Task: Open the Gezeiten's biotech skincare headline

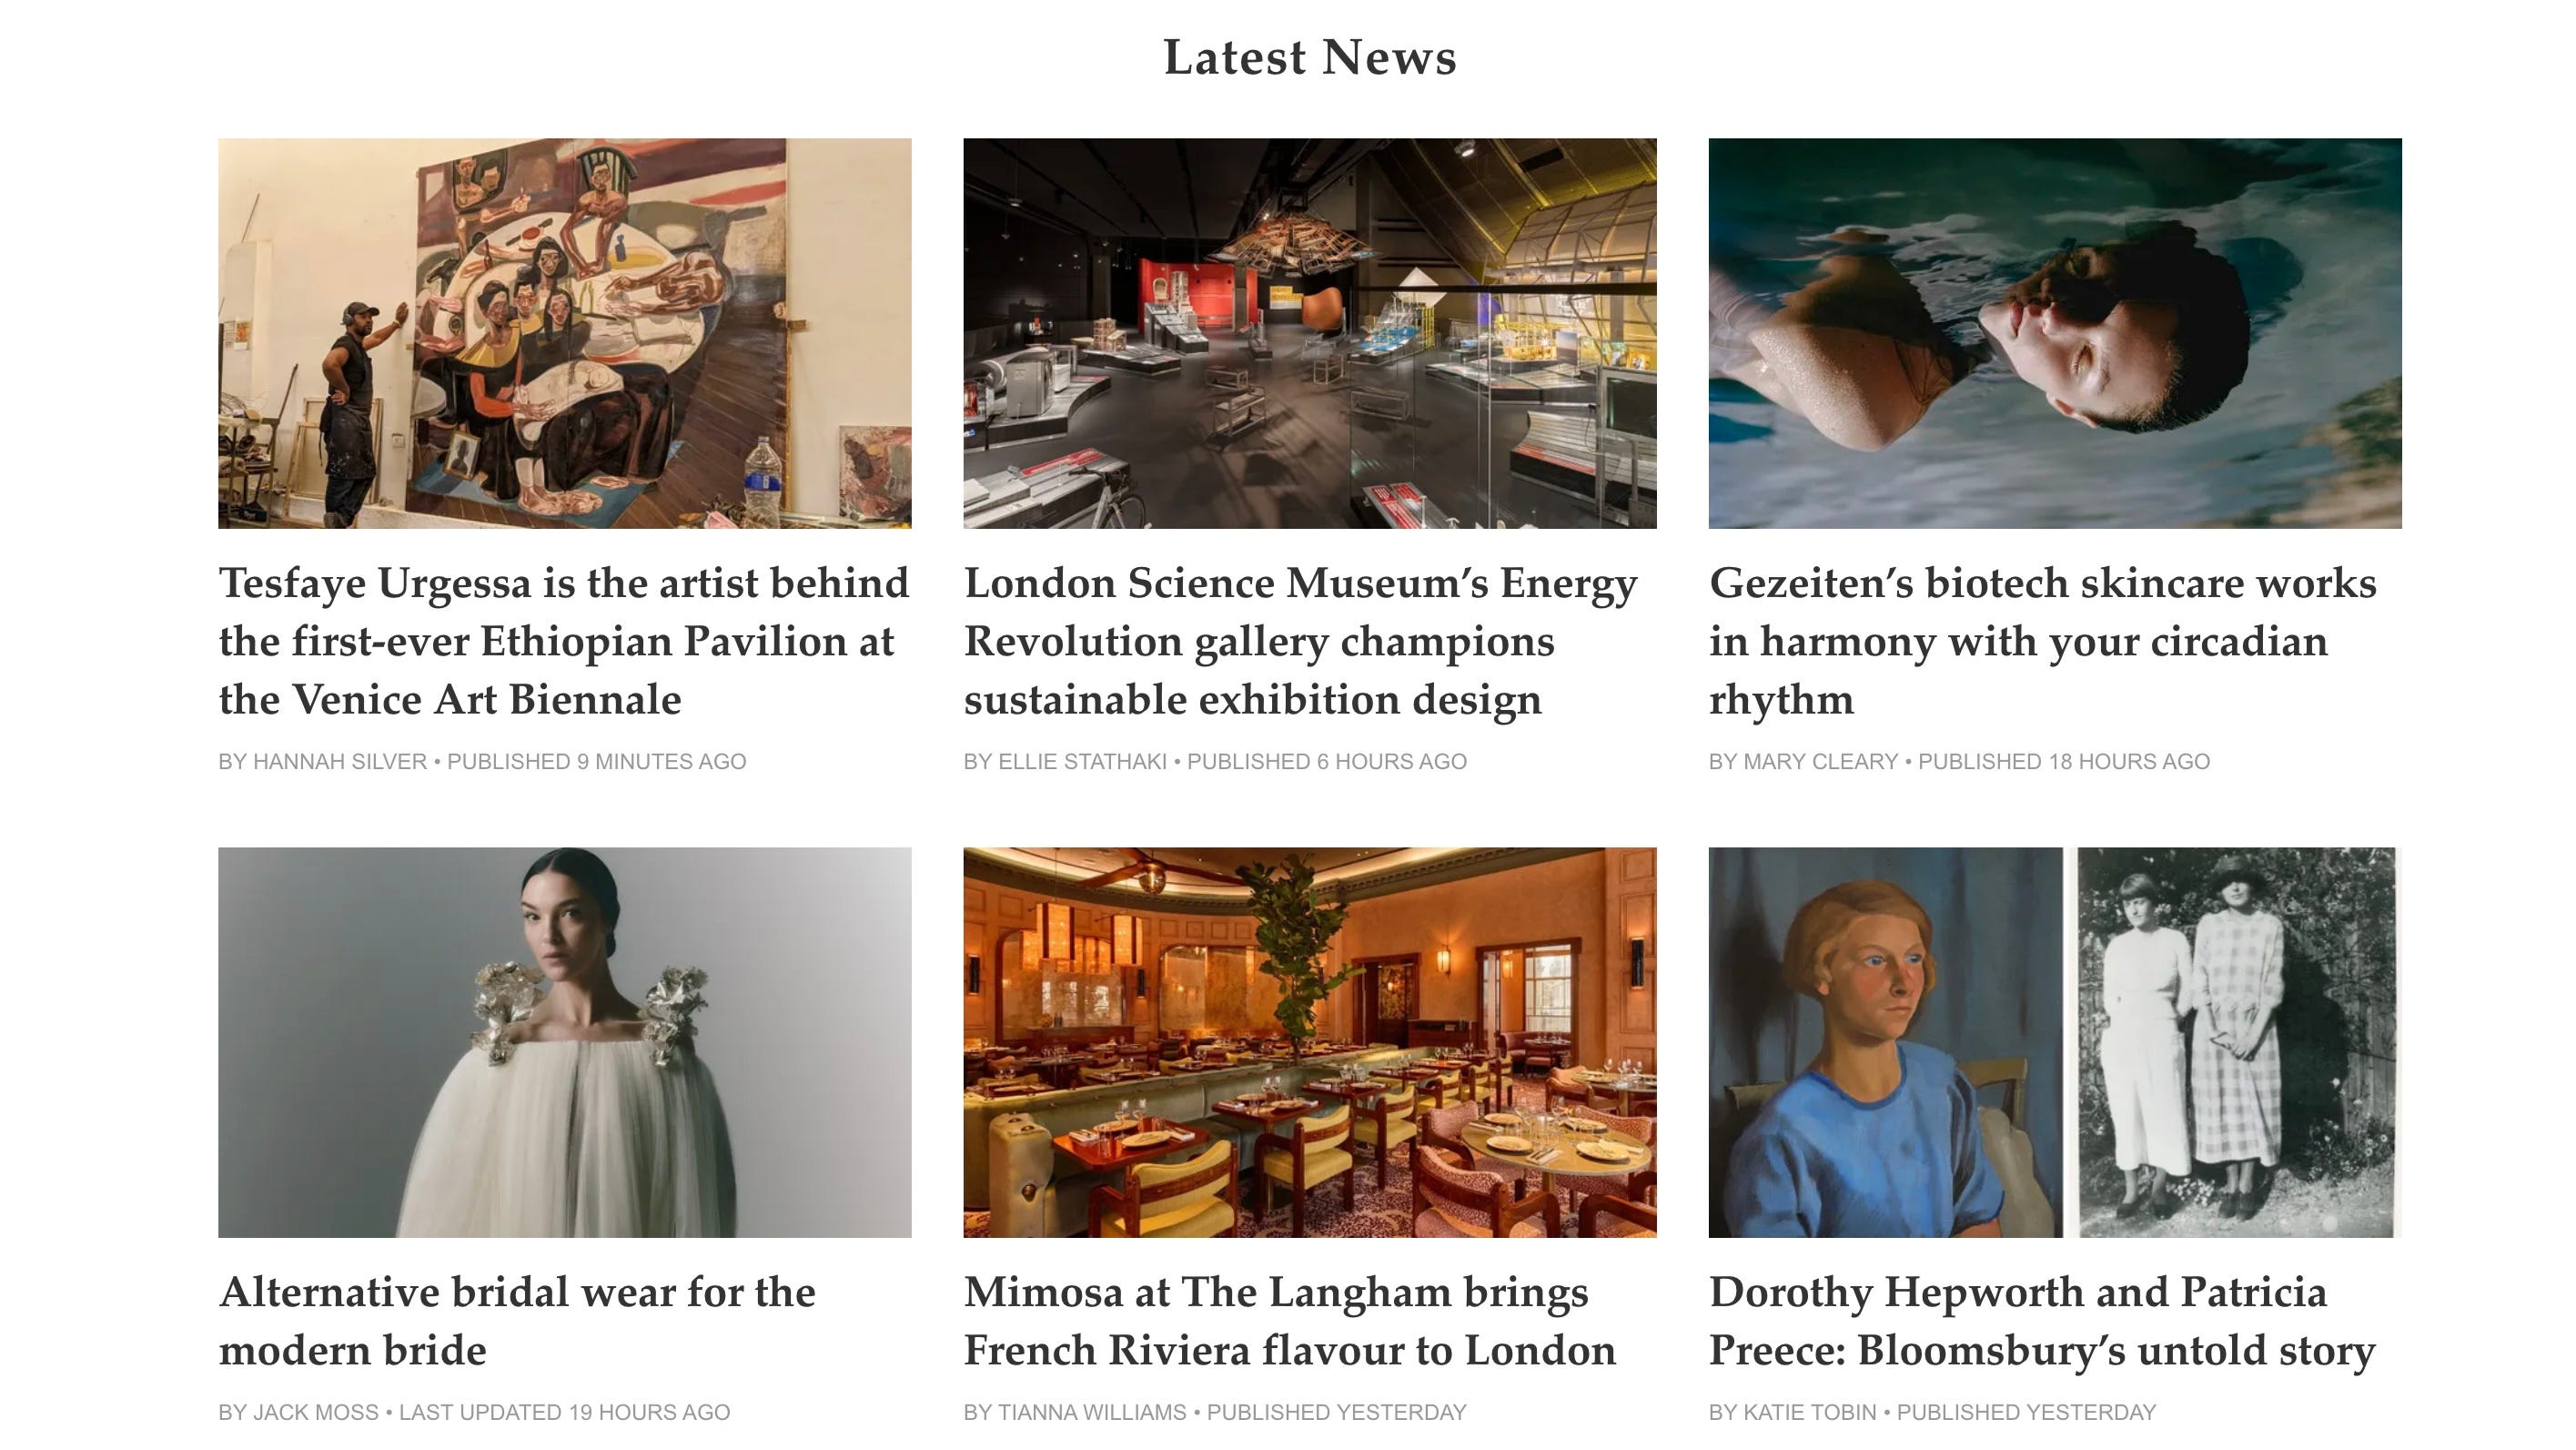Action: [x=2042, y=641]
